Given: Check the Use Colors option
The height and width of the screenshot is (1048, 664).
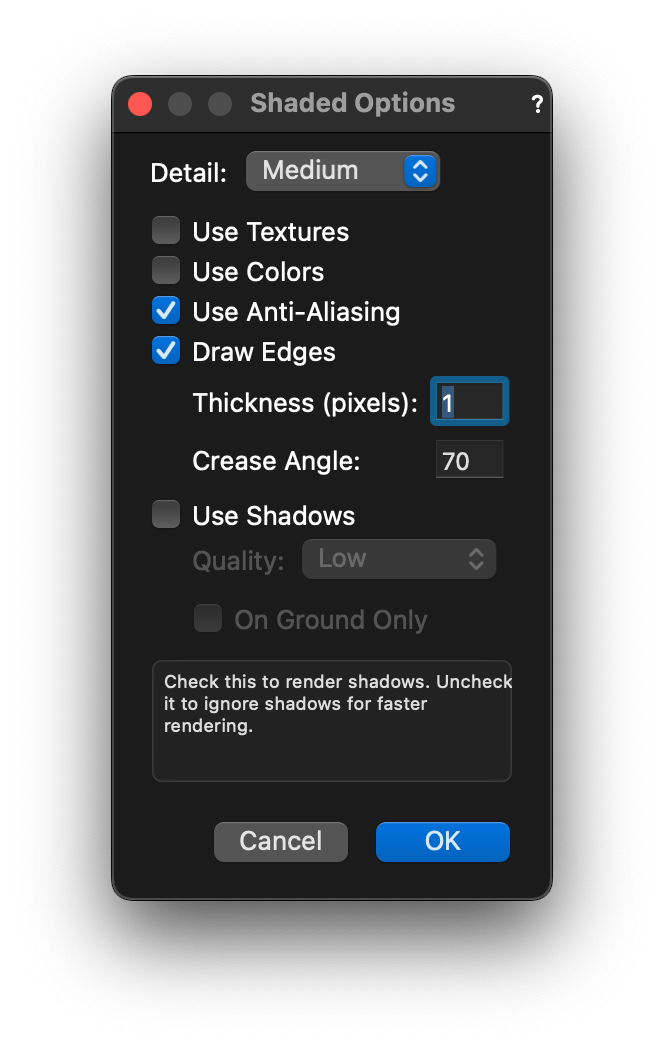Looking at the screenshot, I should point(166,271).
